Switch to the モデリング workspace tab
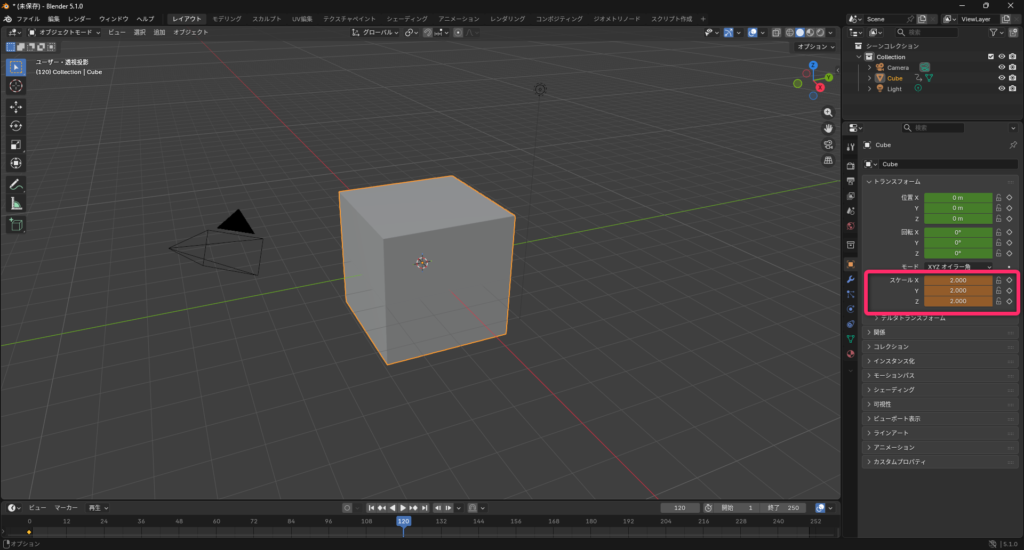The height and width of the screenshot is (550, 1024). pyautogui.click(x=227, y=19)
